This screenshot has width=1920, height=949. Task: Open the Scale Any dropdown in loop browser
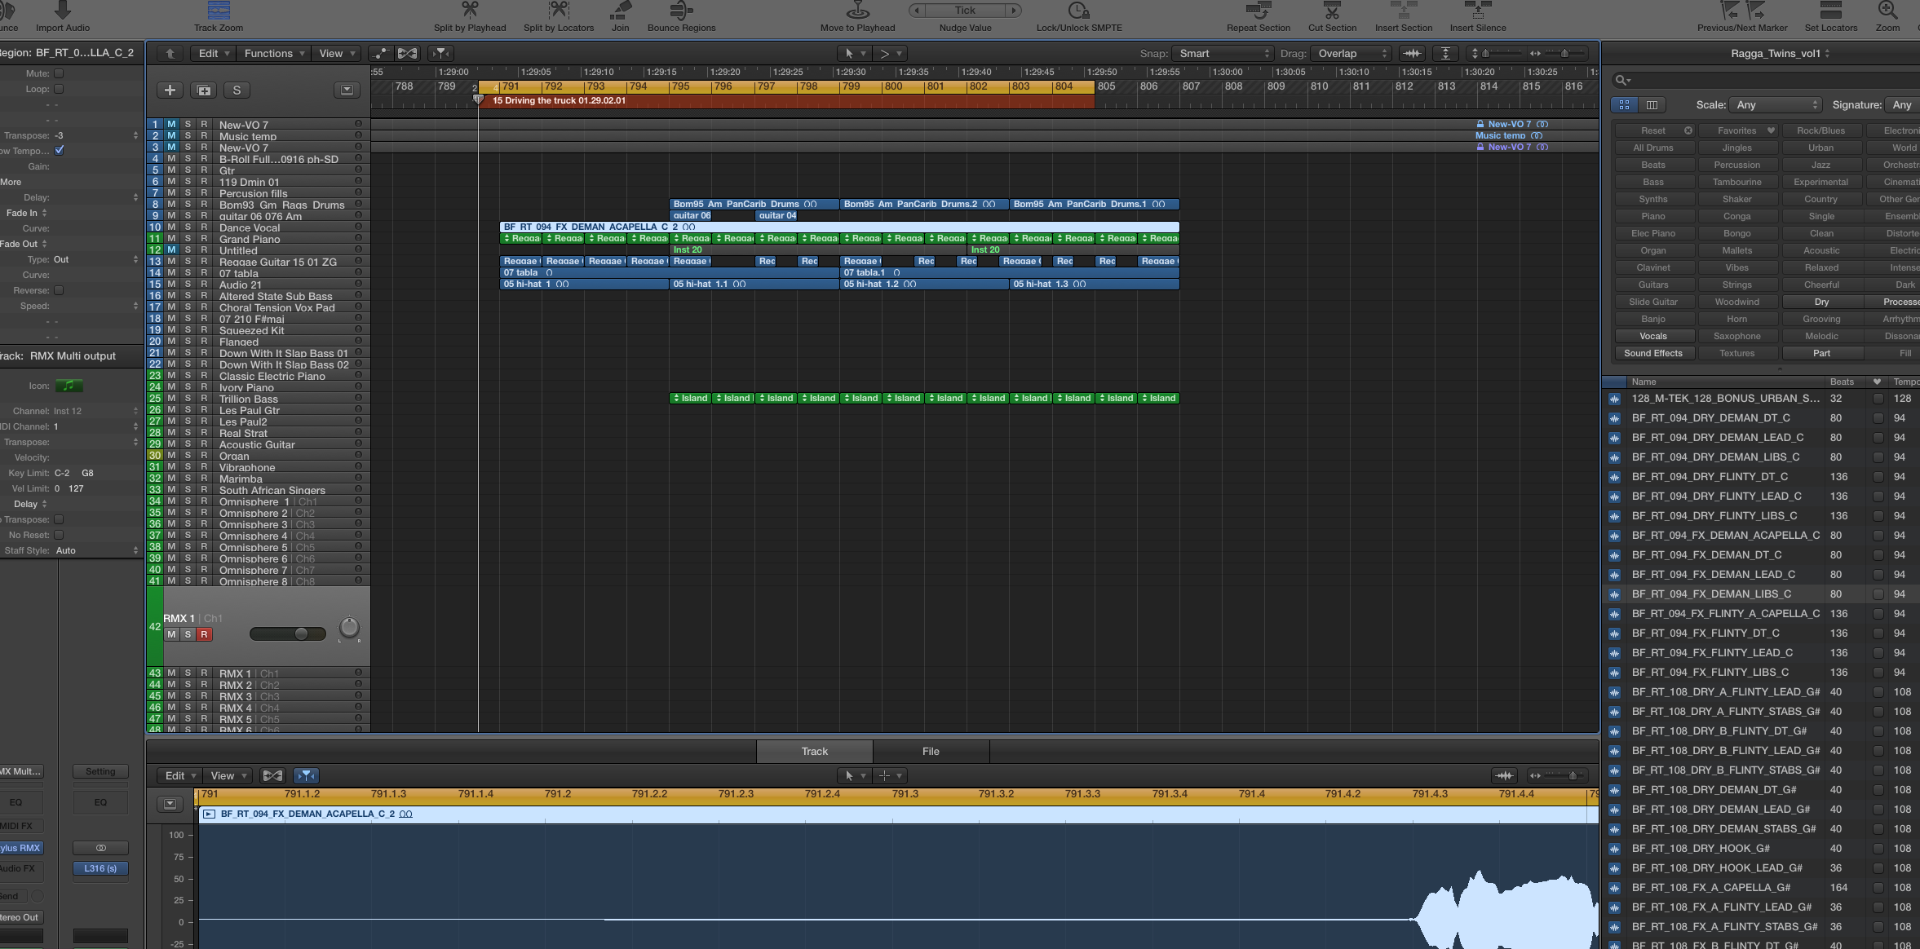click(x=1776, y=105)
